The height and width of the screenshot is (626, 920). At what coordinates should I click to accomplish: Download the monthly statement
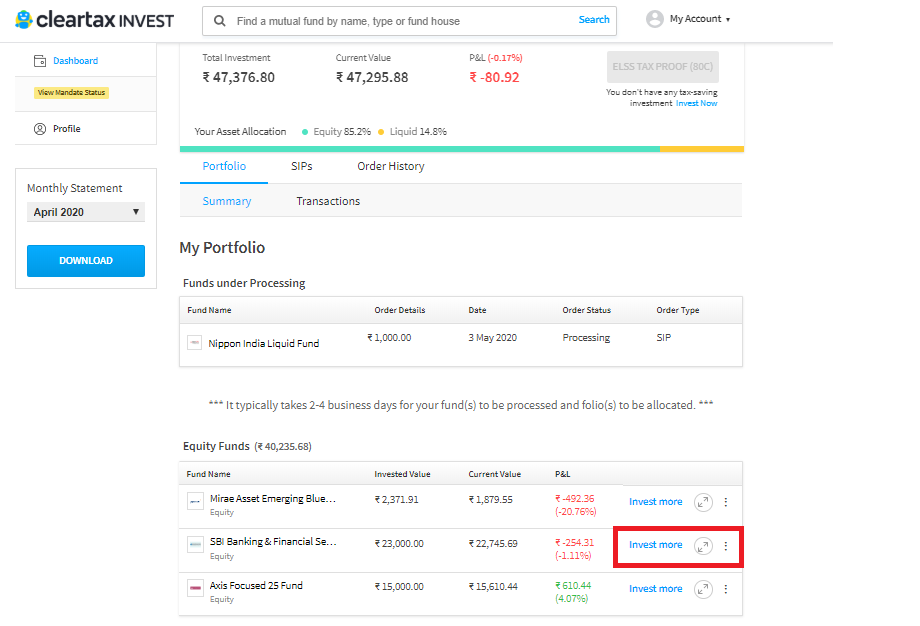tap(86, 260)
